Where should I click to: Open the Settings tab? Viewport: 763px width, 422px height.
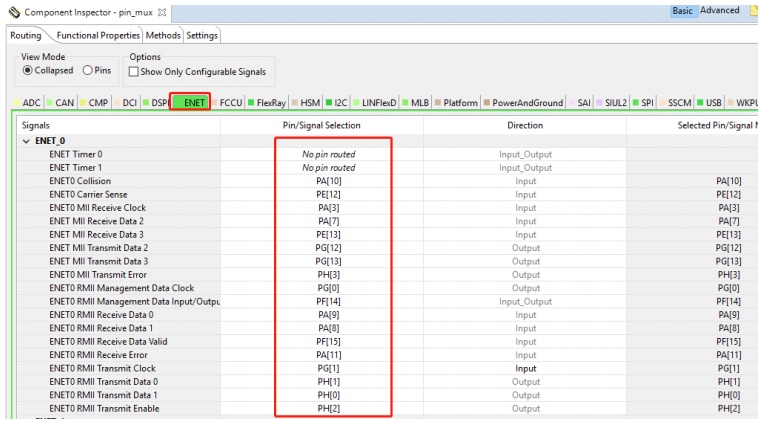point(202,35)
